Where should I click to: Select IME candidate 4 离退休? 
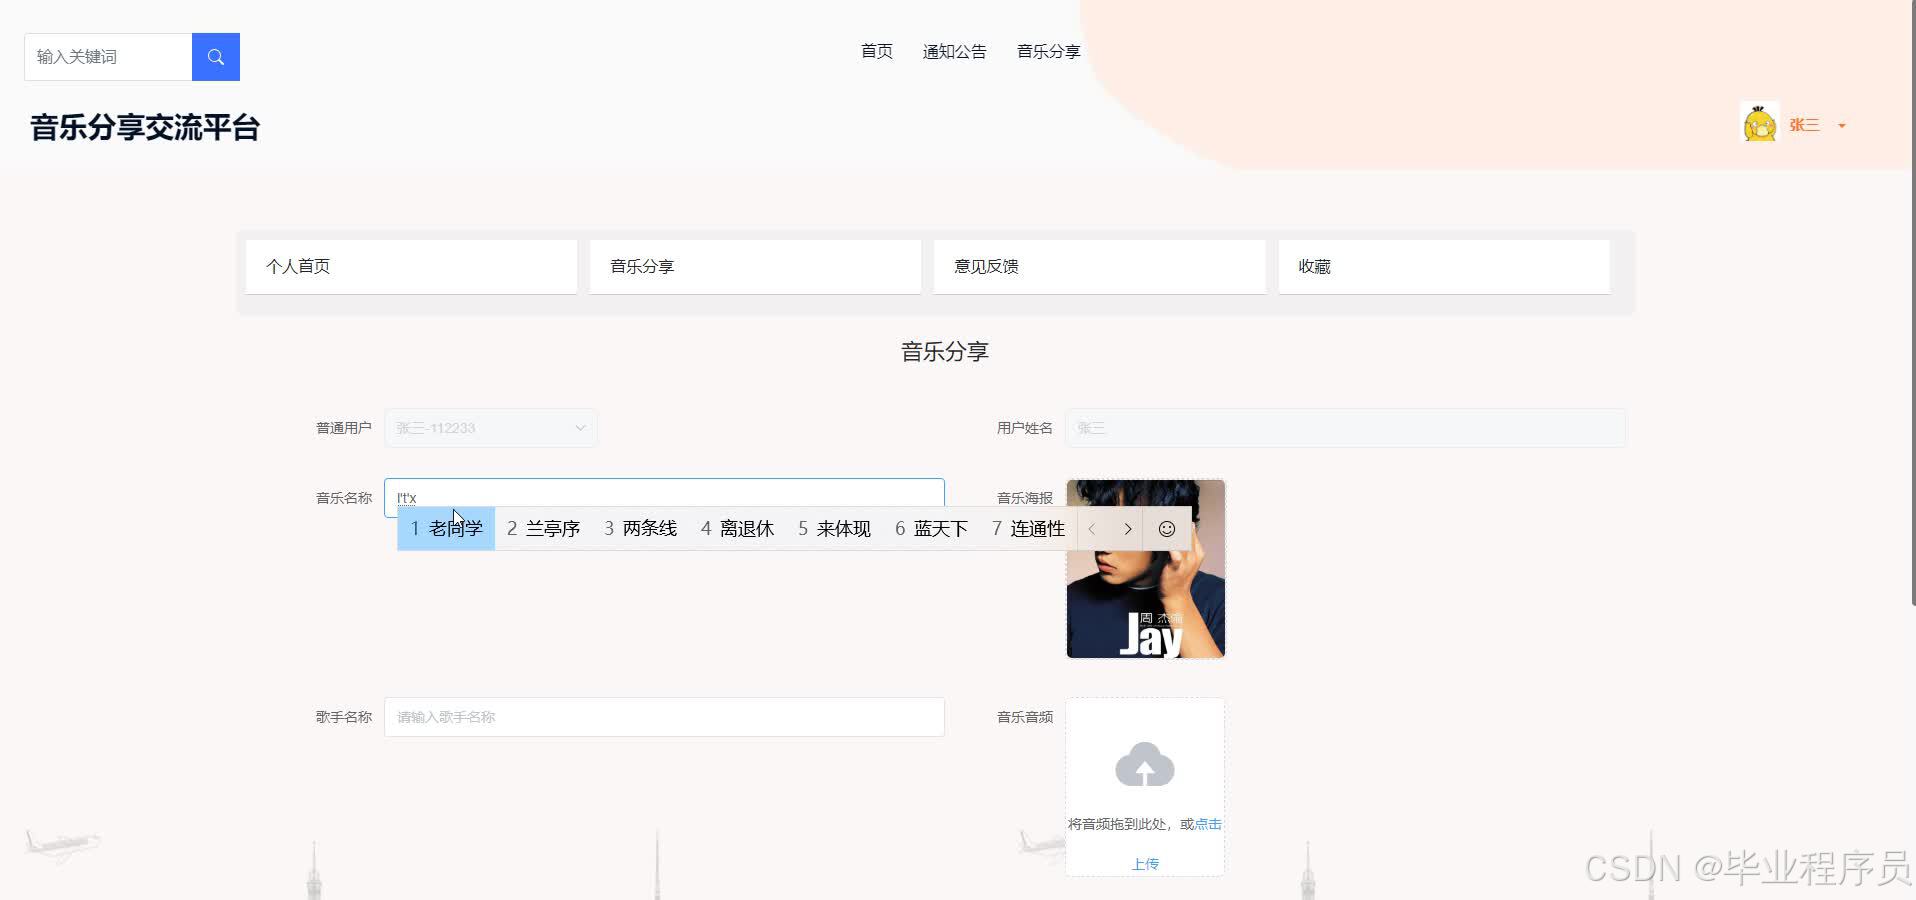pos(737,529)
